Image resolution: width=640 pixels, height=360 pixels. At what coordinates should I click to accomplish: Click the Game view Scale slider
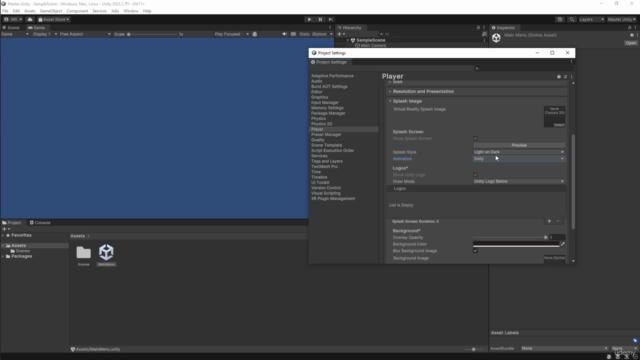153,34
